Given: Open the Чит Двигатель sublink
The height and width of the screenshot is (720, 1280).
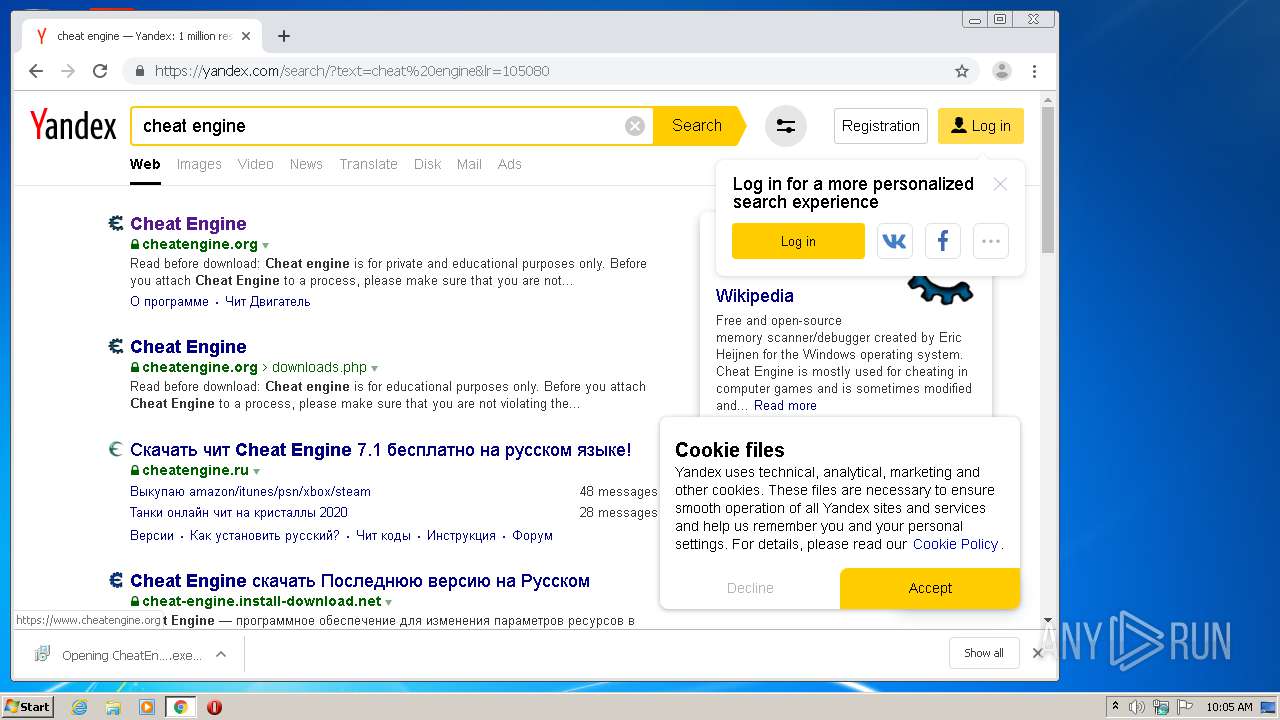Looking at the screenshot, I should (x=268, y=302).
